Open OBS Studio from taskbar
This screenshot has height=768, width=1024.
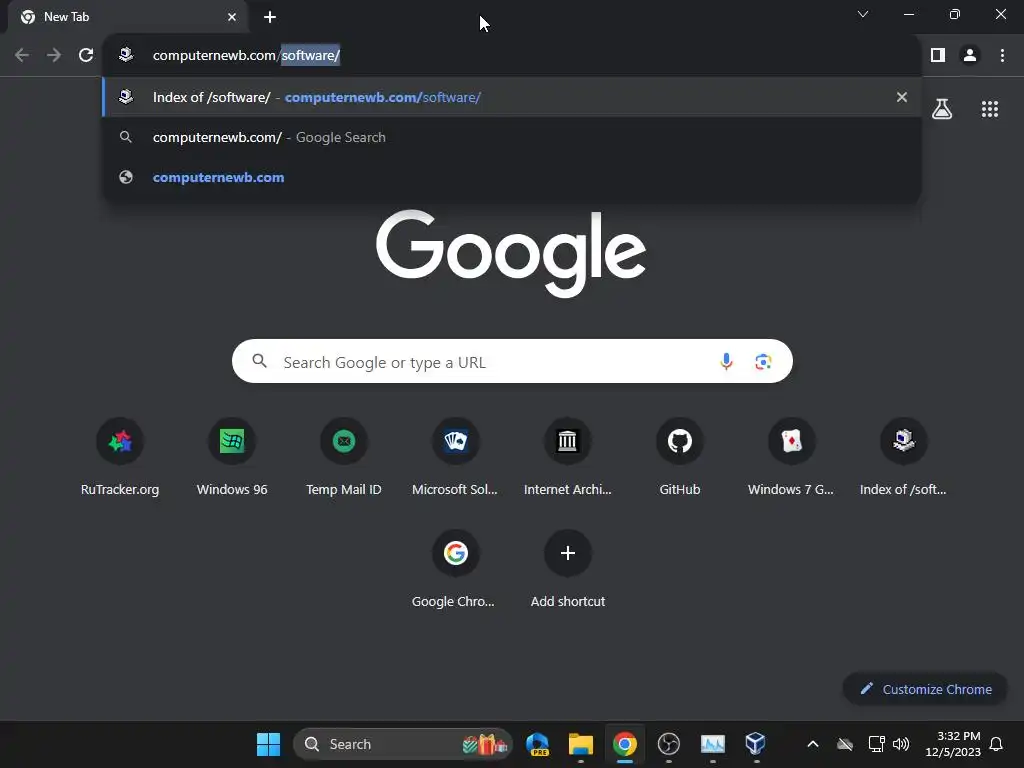tap(669, 744)
